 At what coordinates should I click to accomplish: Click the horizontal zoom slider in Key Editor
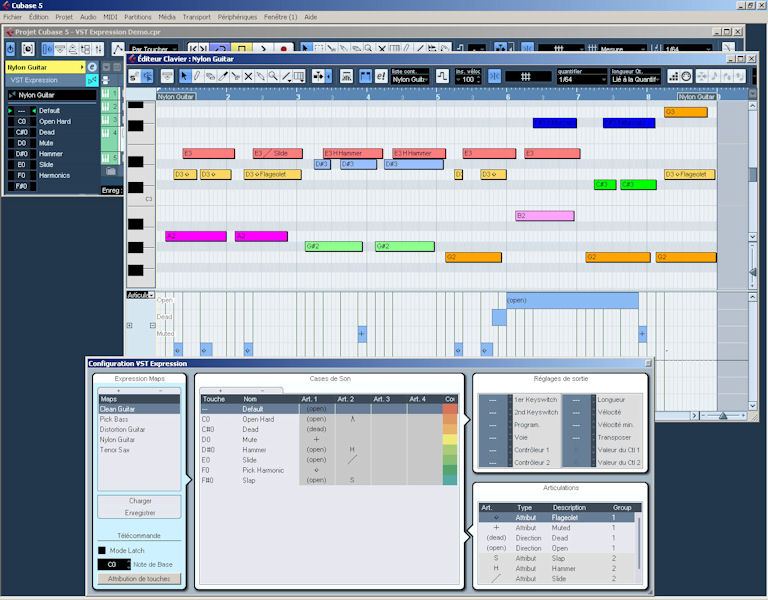coord(723,416)
